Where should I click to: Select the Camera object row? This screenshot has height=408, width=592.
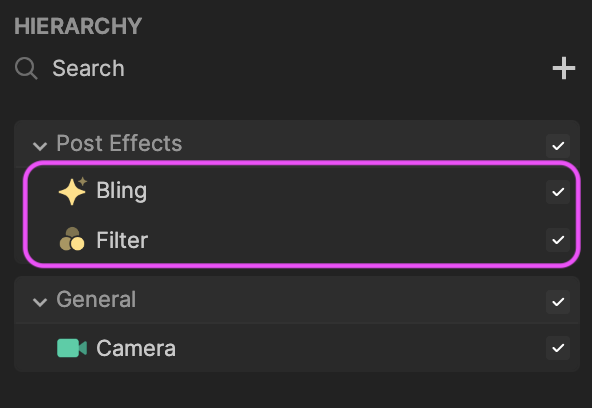pyautogui.click(x=297, y=348)
